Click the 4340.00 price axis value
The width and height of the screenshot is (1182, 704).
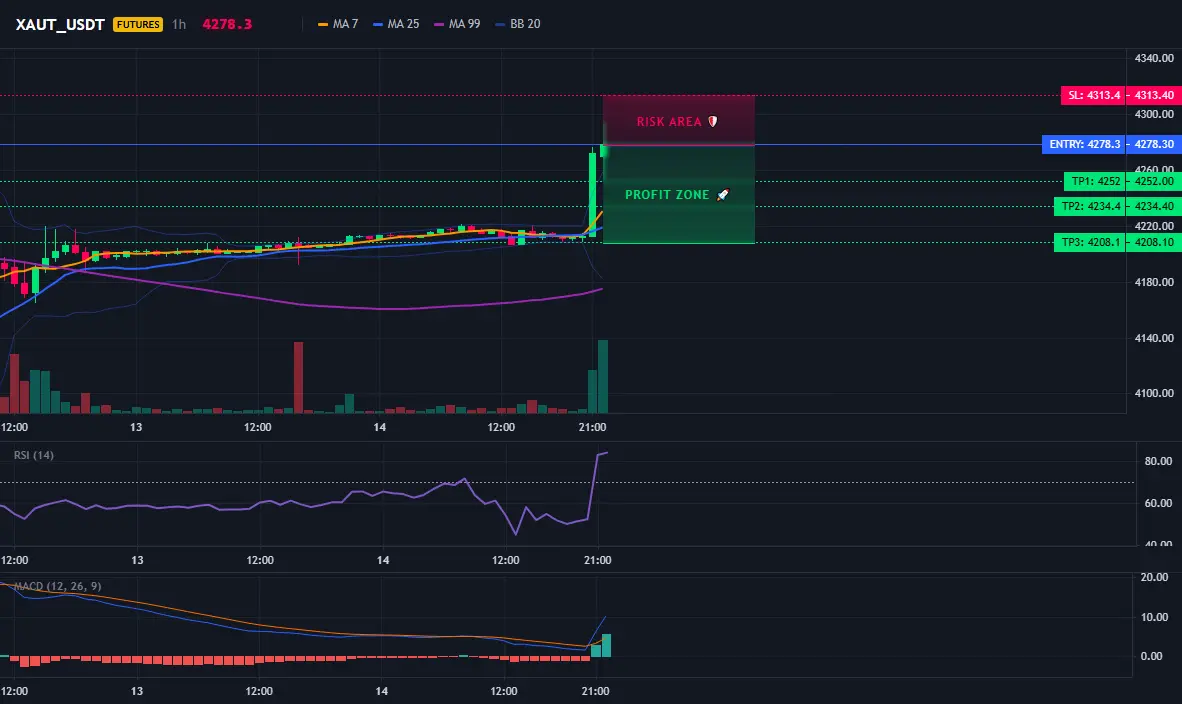point(1154,58)
